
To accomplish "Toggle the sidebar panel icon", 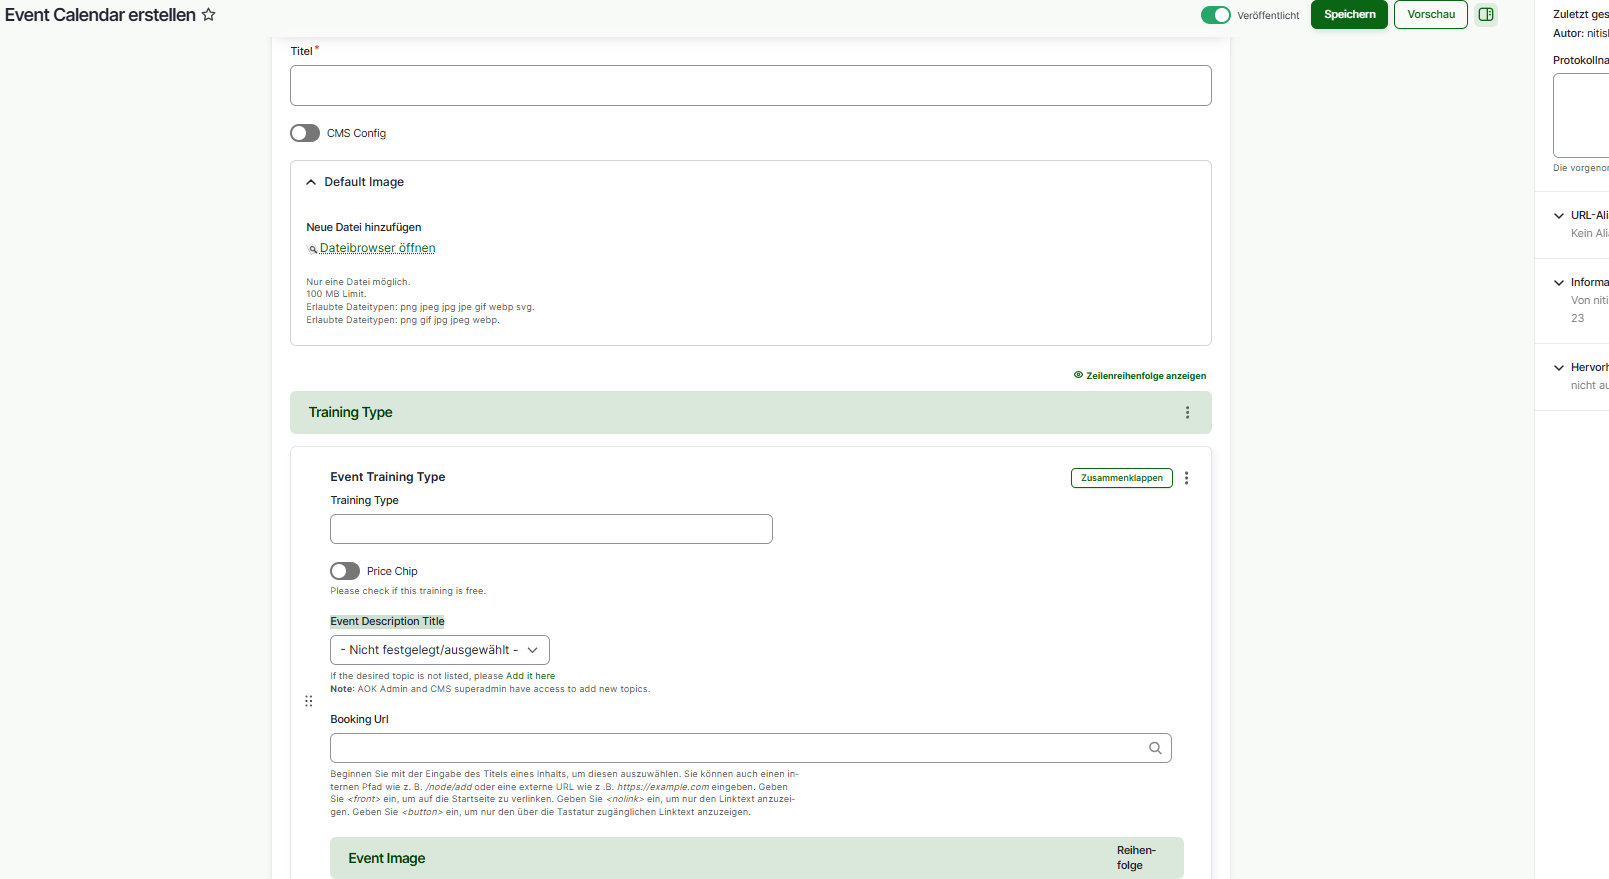I will tap(1486, 15).
